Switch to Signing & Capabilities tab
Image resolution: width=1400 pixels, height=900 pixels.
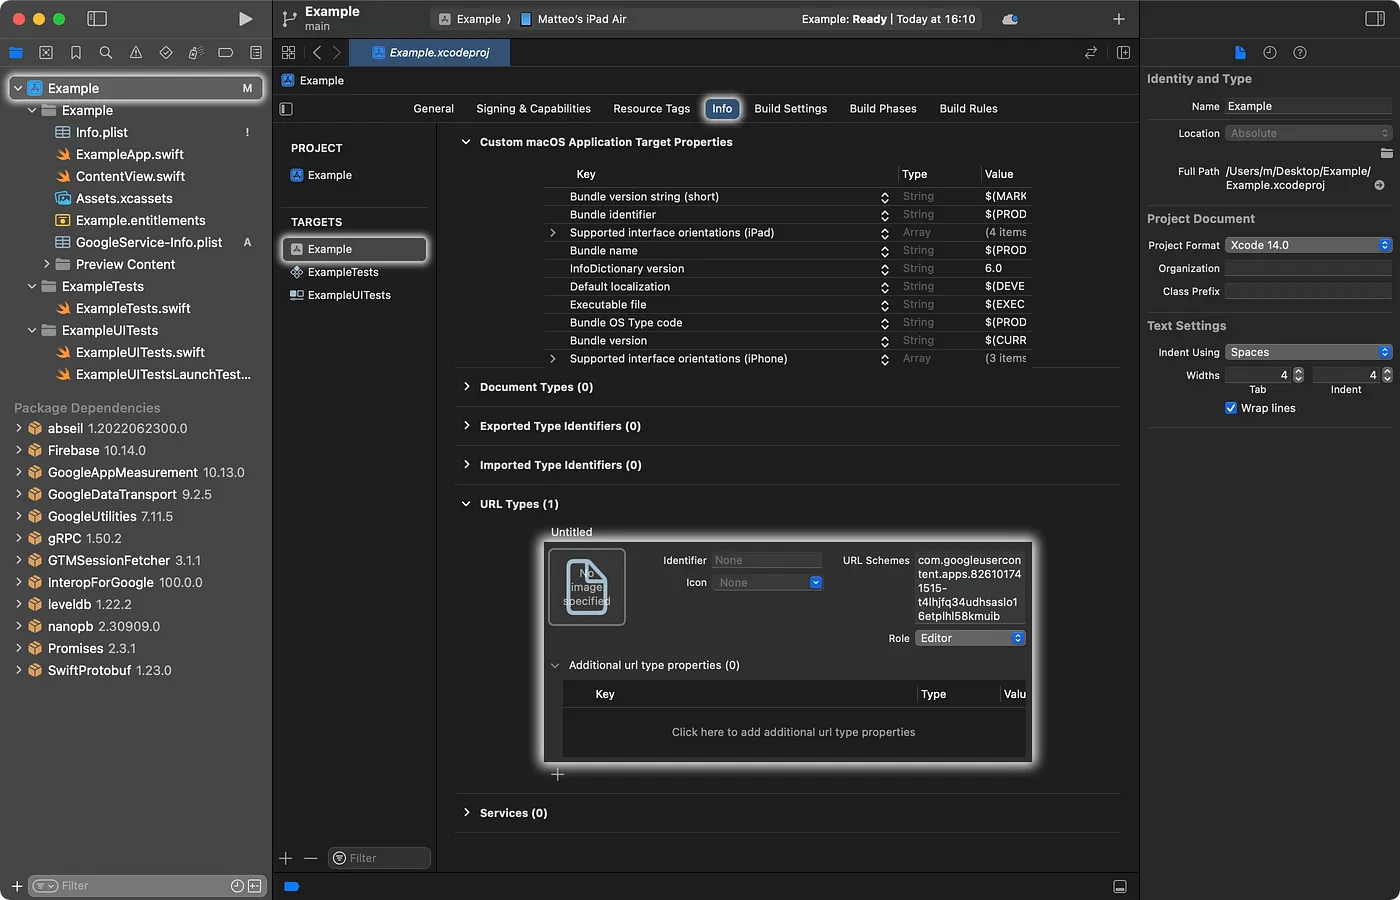533,109
